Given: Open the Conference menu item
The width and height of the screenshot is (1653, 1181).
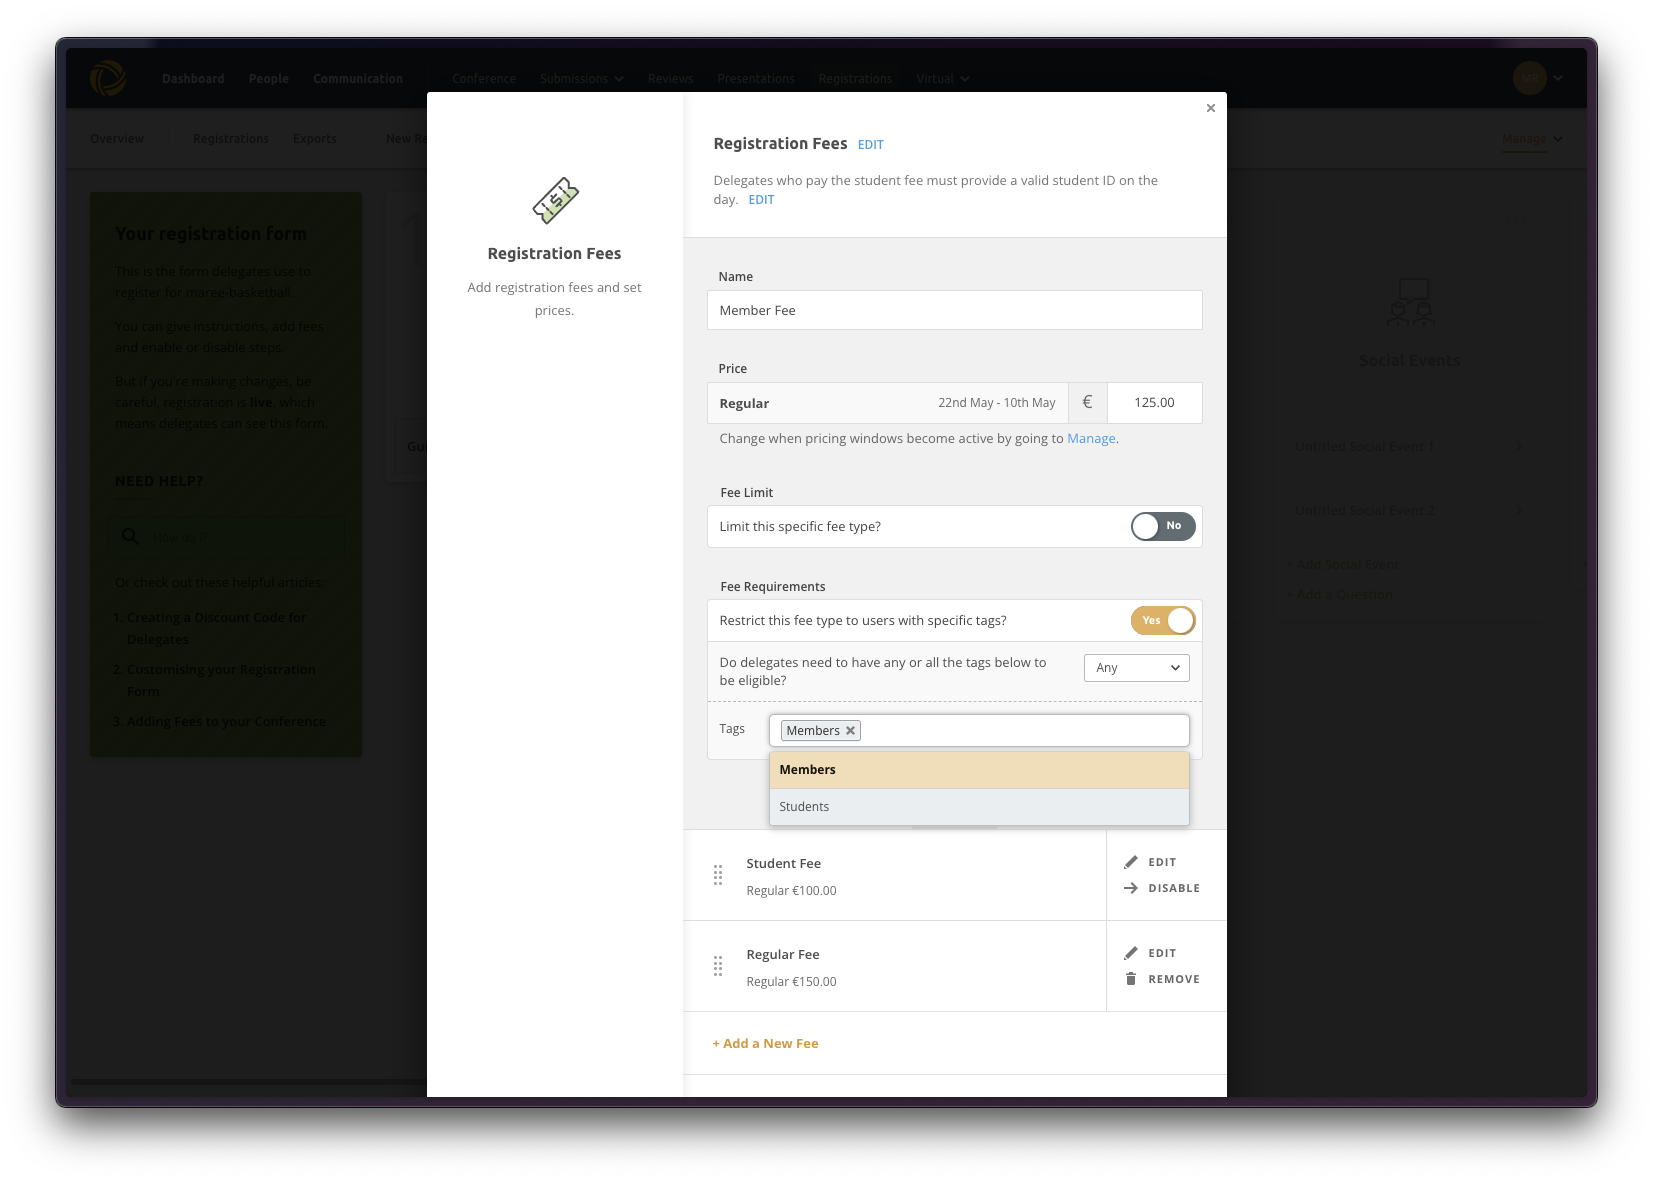Looking at the screenshot, I should coord(484,79).
